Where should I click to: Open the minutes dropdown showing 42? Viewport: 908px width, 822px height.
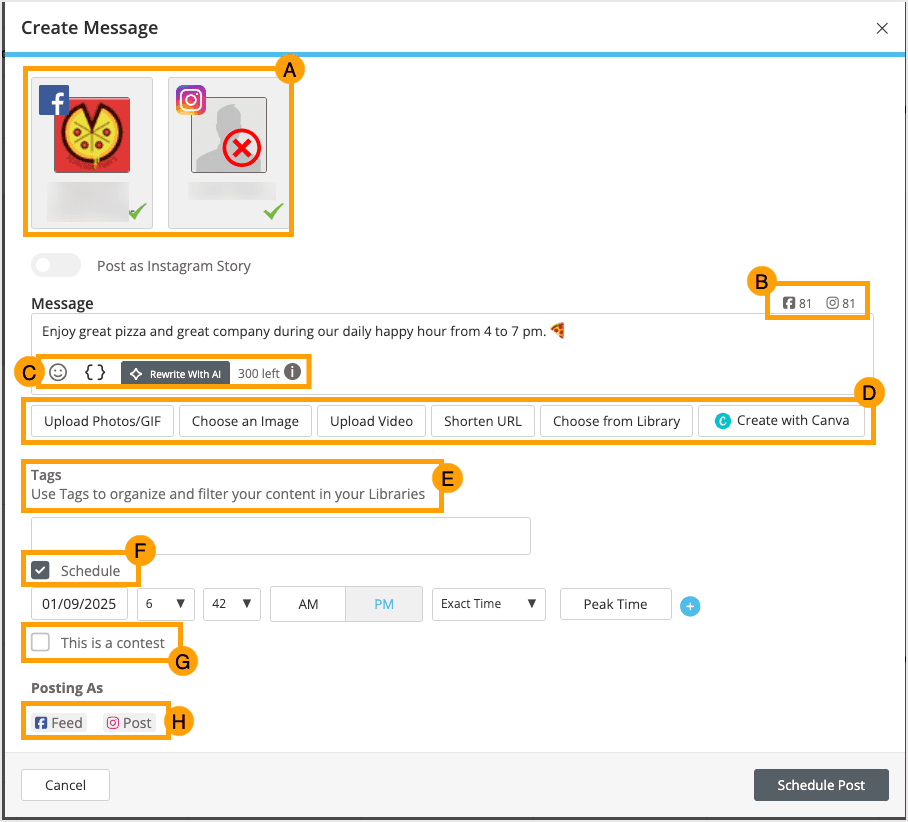[x=231, y=604]
